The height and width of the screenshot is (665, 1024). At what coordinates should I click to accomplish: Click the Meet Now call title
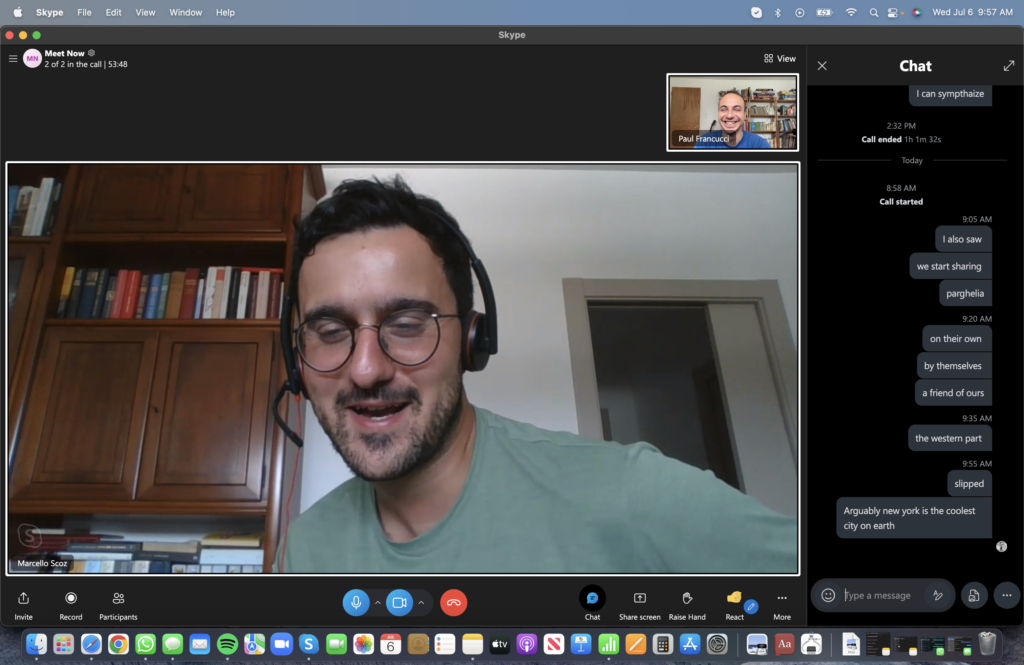point(64,53)
